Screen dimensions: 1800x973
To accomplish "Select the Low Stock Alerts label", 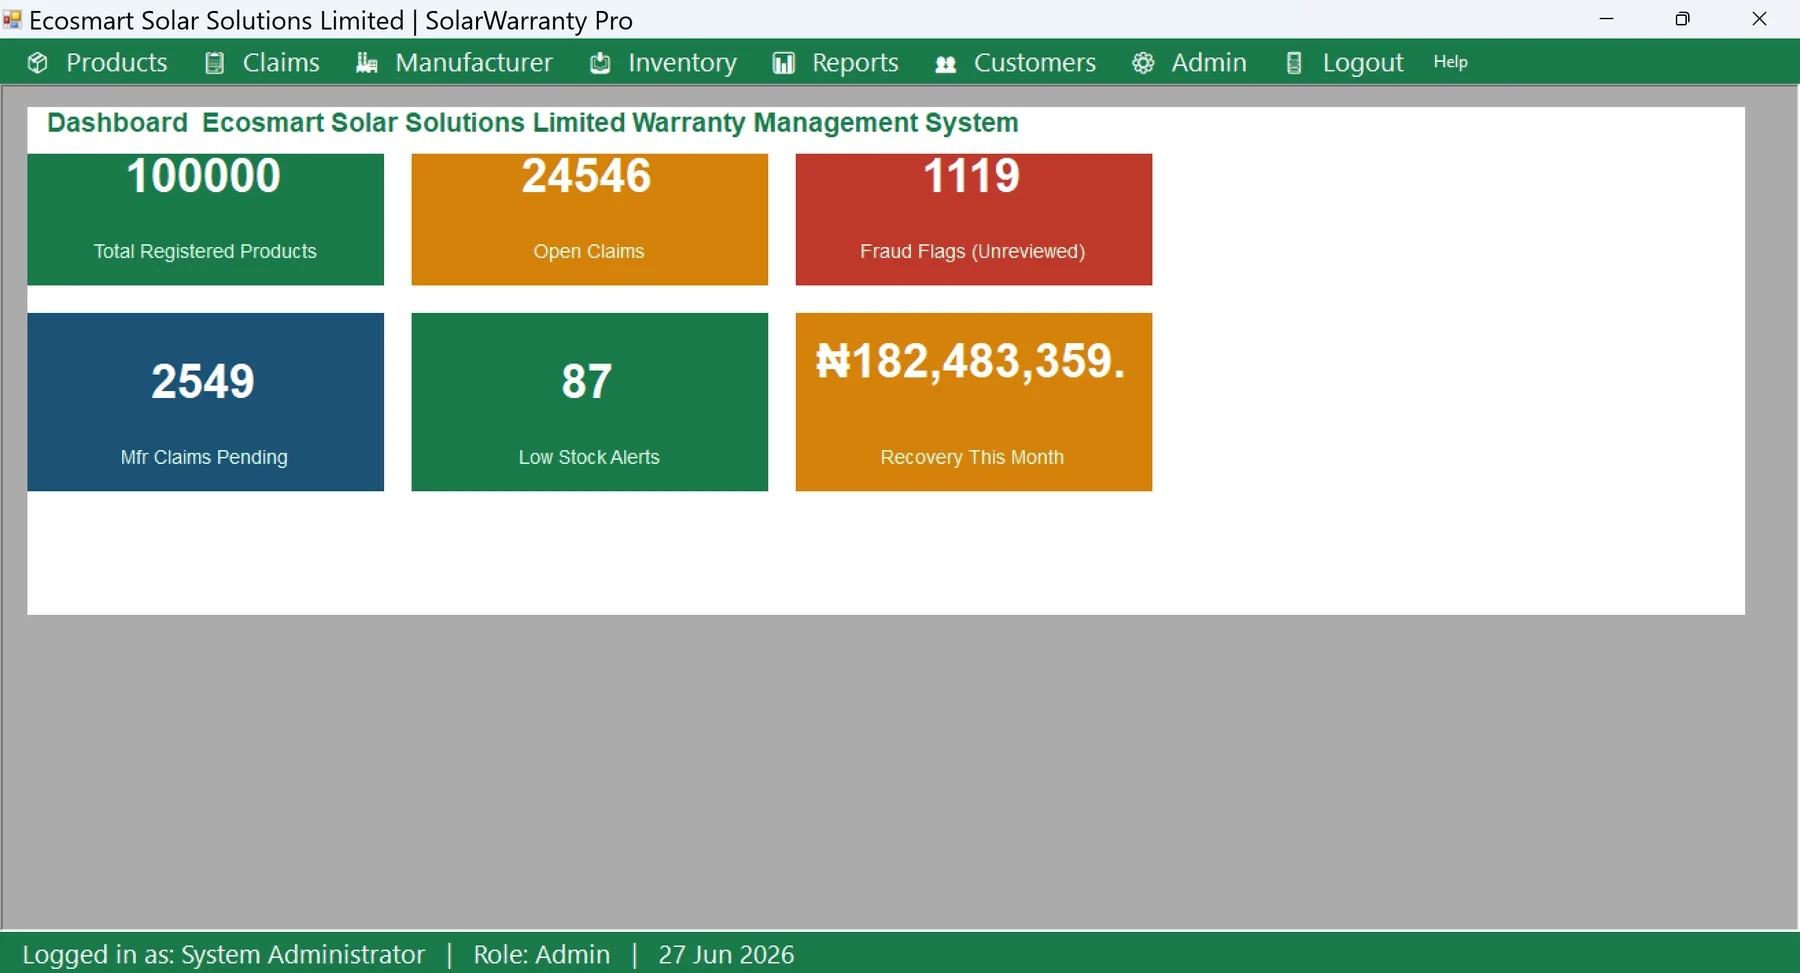I will (589, 457).
